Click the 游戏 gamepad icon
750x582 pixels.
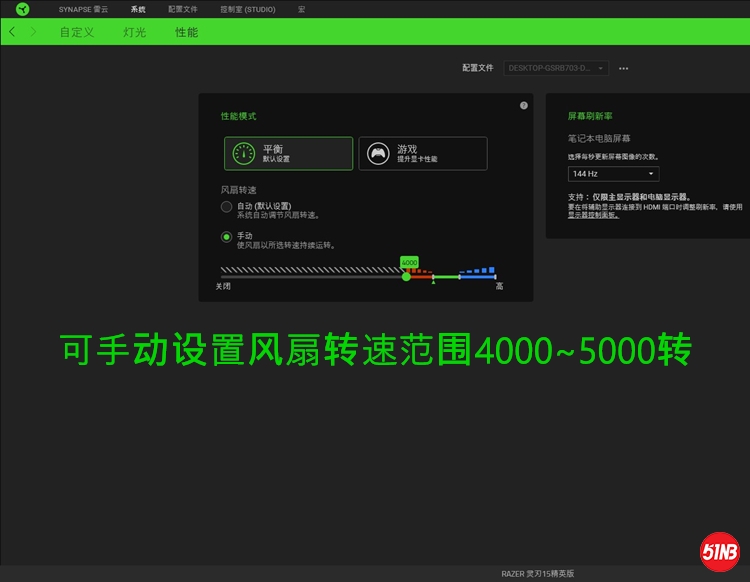tap(377, 153)
